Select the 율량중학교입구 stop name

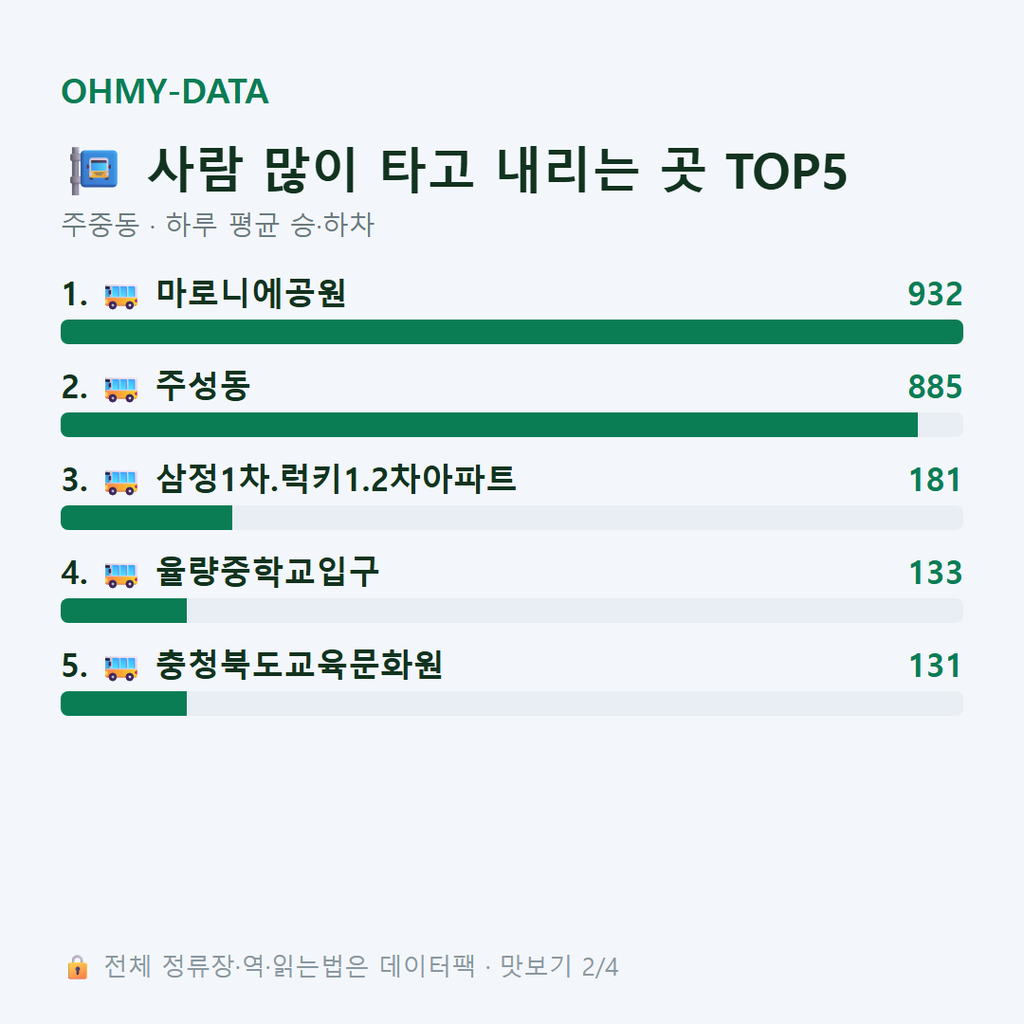pos(267,571)
